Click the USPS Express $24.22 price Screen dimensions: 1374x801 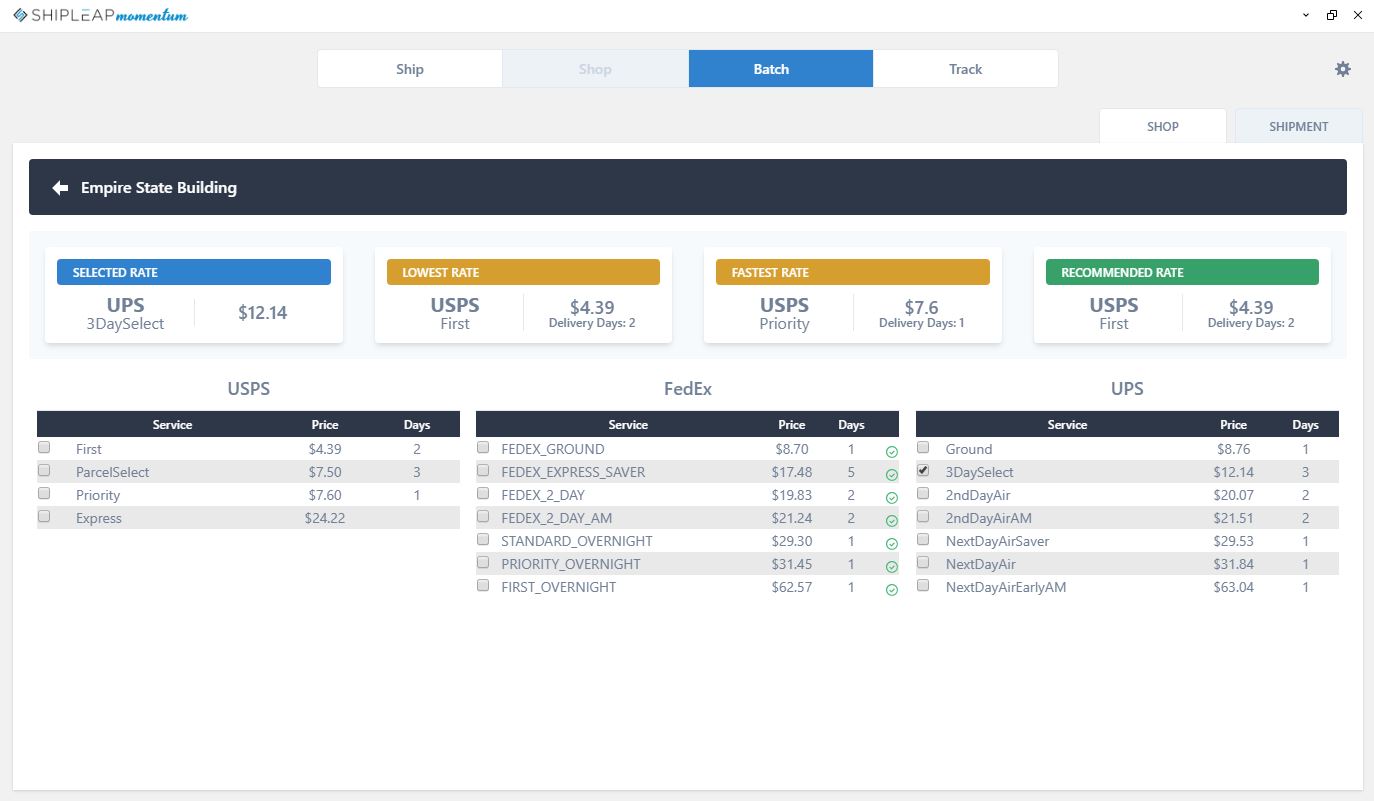click(325, 518)
